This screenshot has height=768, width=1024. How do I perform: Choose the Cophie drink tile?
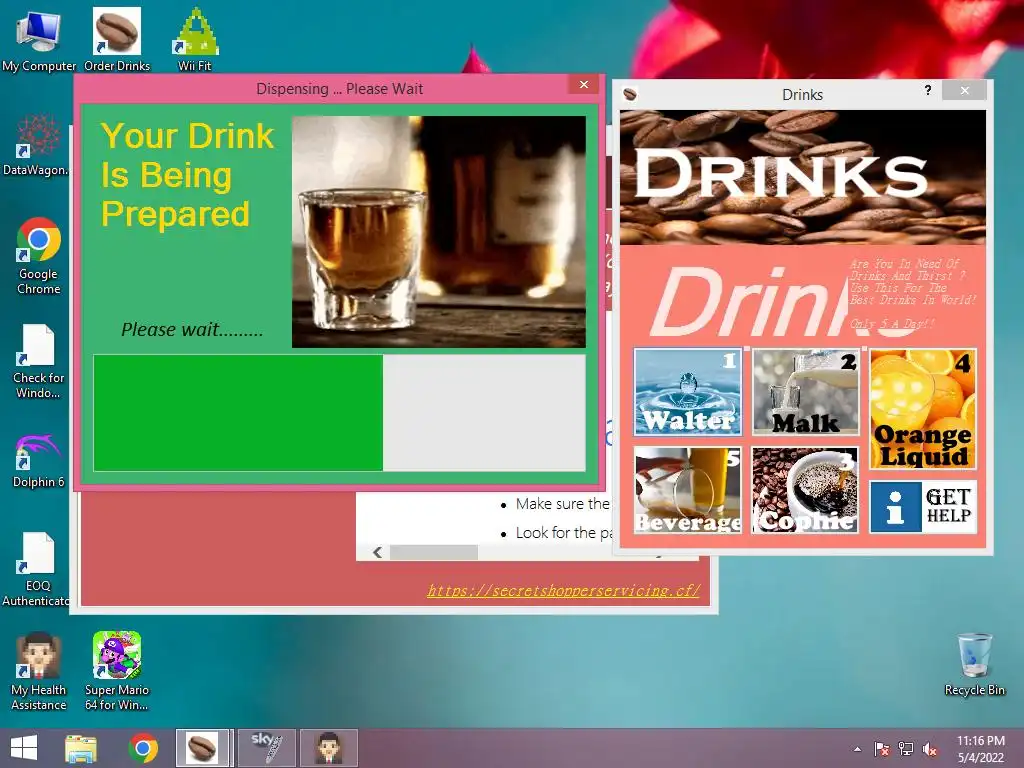click(805, 490)
